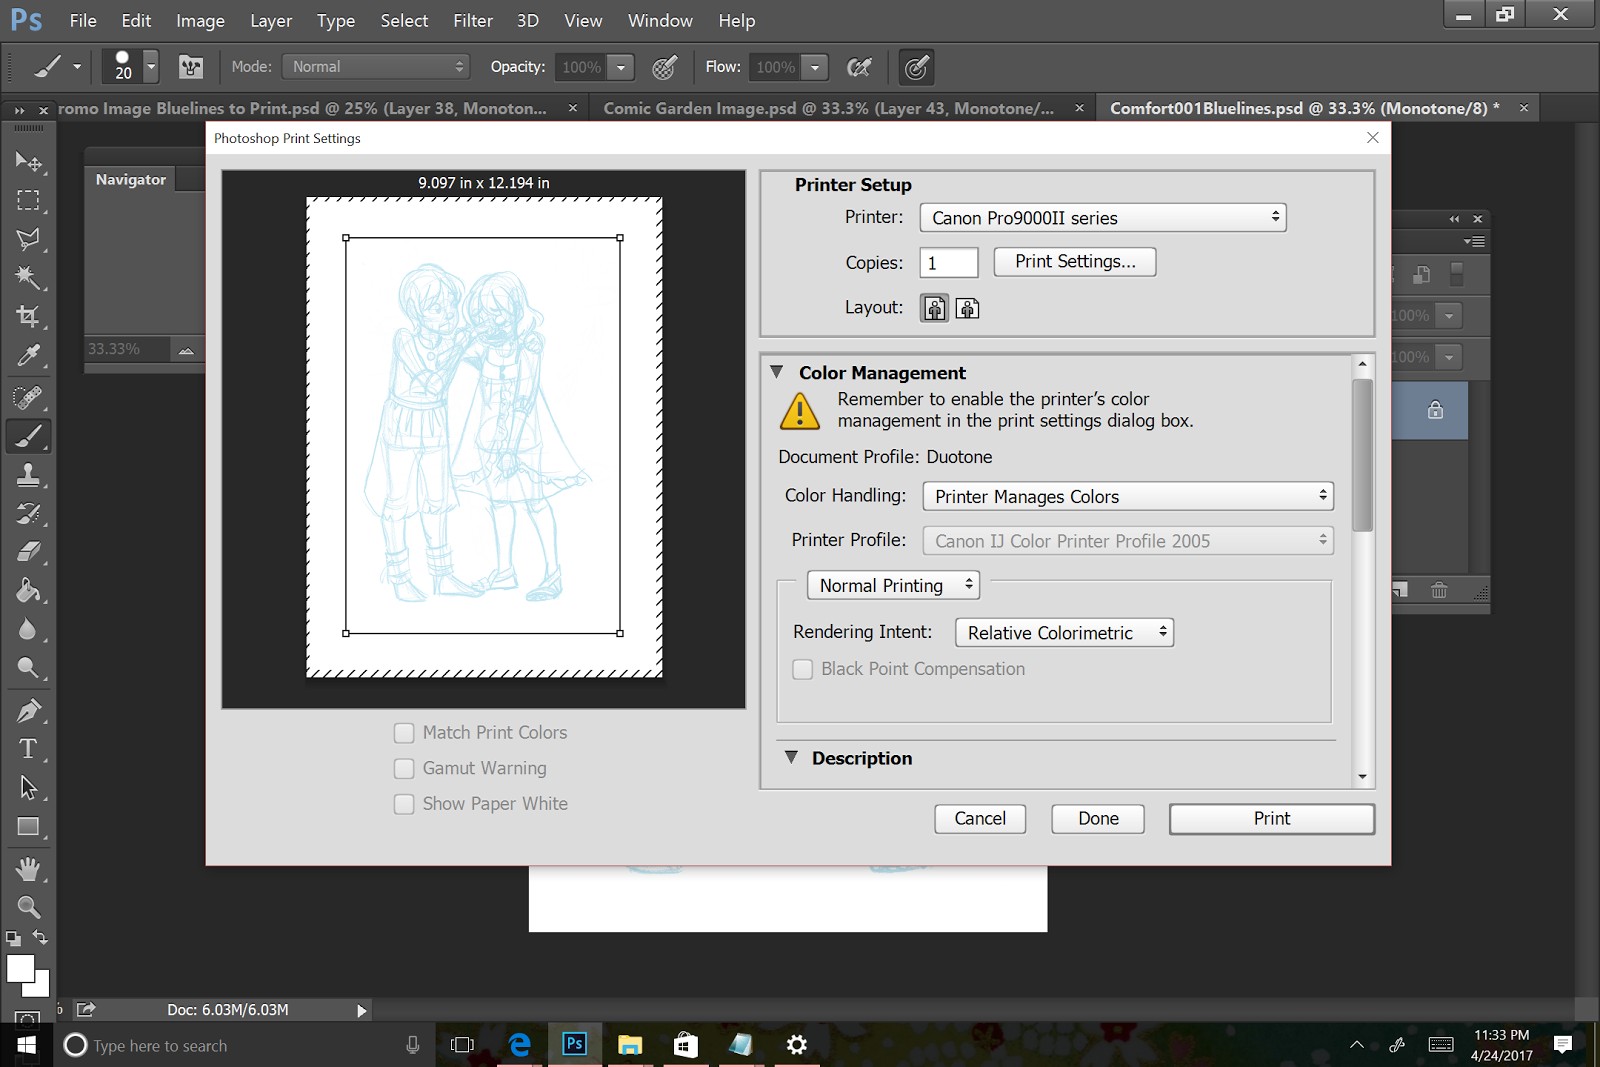Open the Color Handling dropdown

pyautogui.click(x=1127, y=497)
